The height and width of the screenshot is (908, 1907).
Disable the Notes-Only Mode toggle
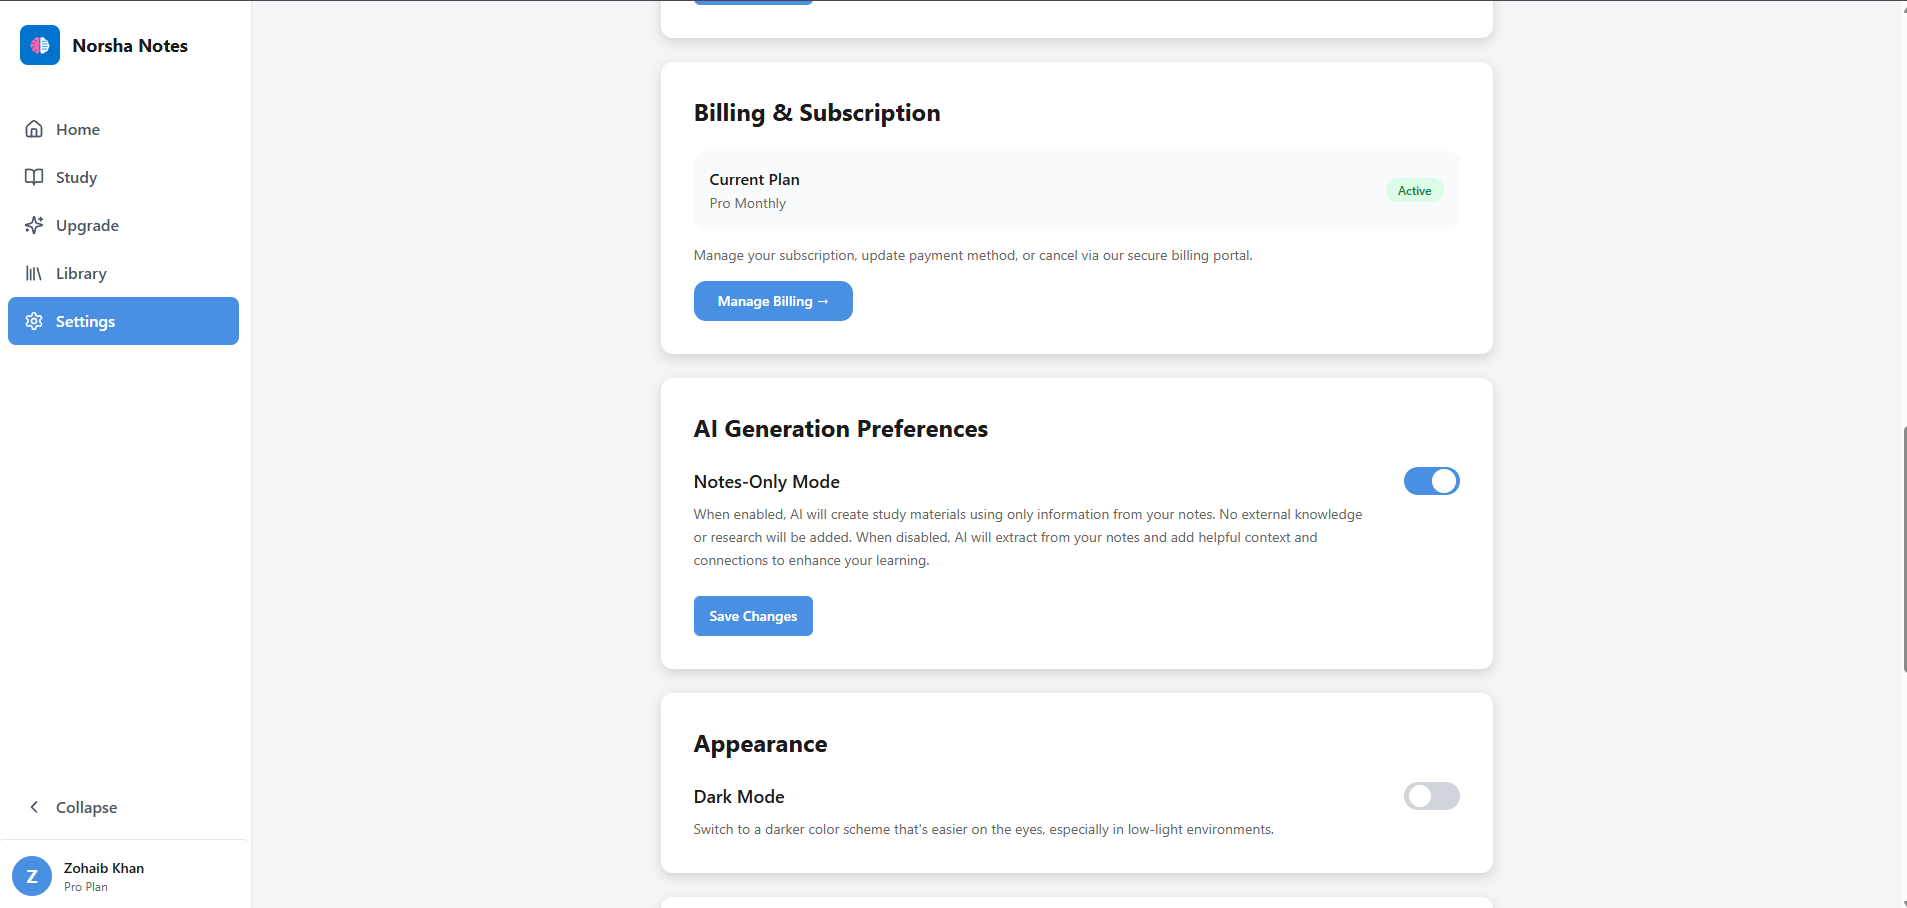(x=1431, y=481)
